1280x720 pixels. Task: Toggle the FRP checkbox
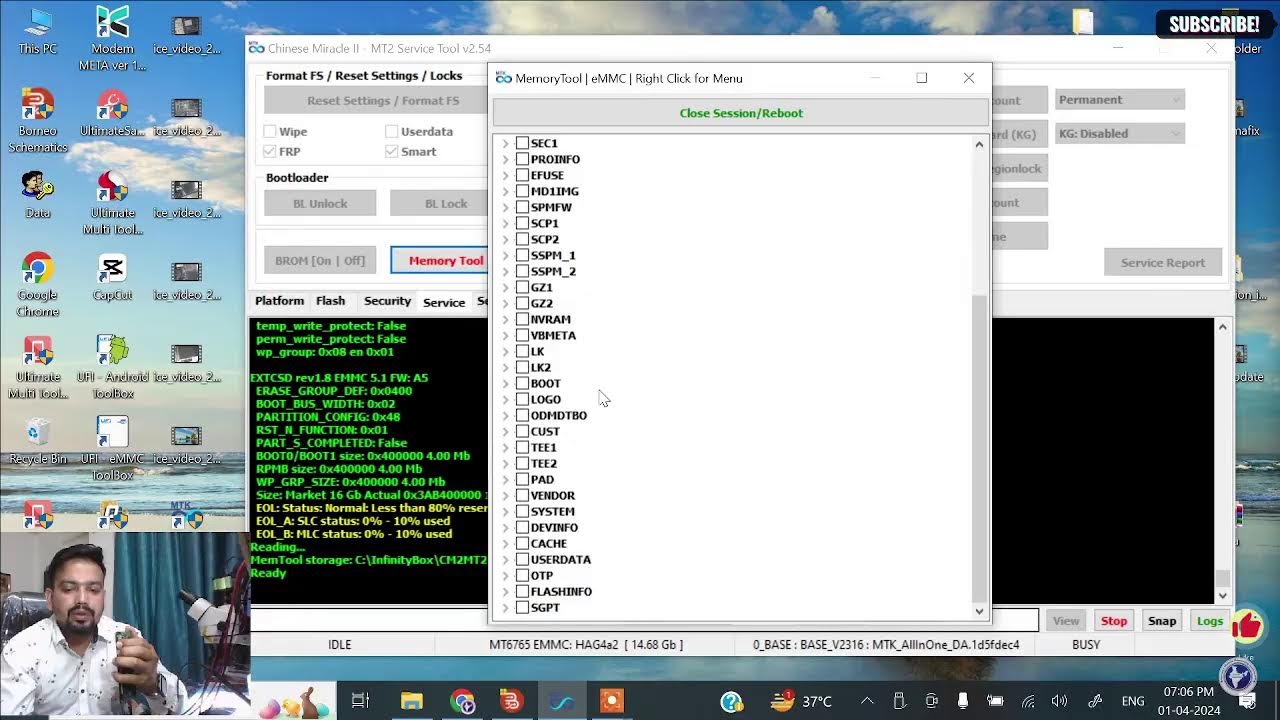270,151
